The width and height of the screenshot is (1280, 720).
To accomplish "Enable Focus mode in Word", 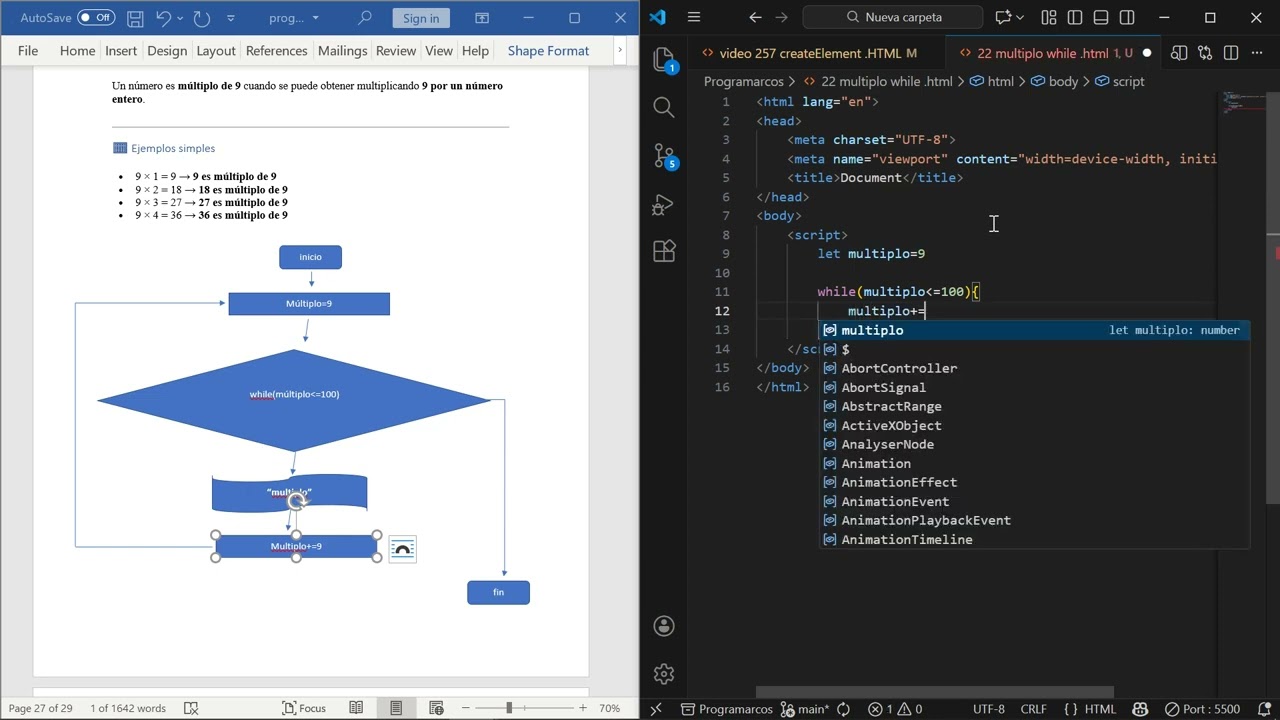I will (x=304, y=708).
